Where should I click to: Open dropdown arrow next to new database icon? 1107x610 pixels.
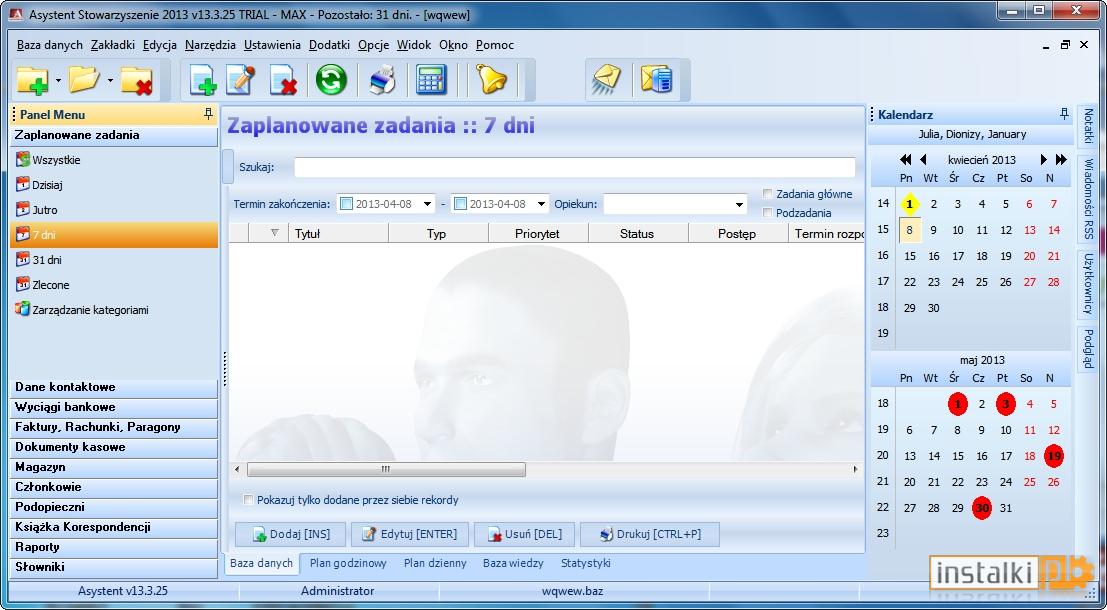(x=58, y=80)
